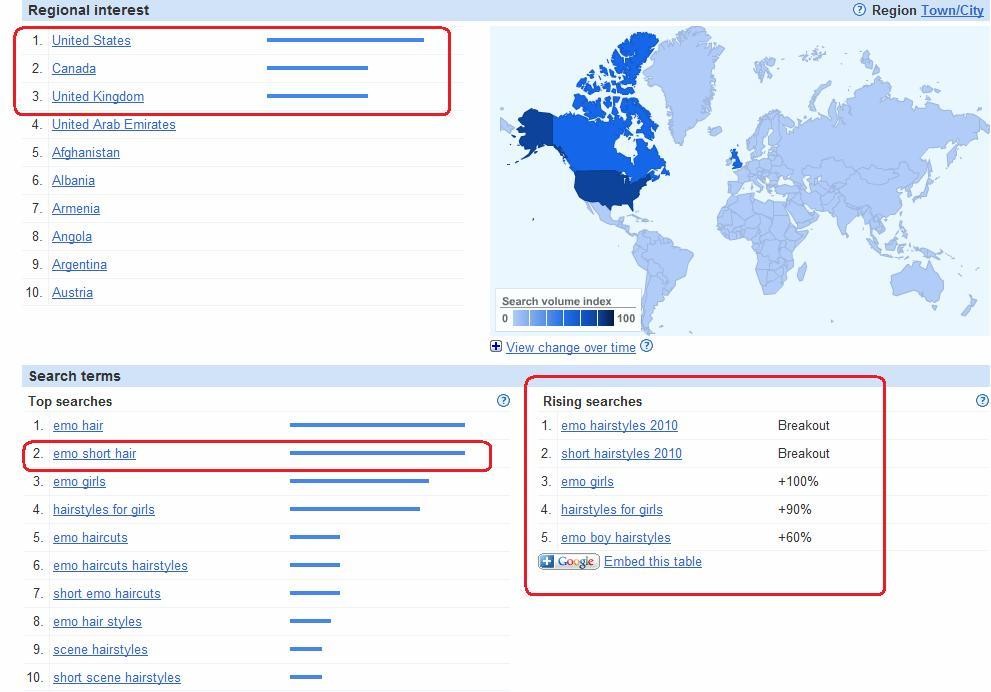
Task: Open the United Kingdom region link
Action: (98, 97)
